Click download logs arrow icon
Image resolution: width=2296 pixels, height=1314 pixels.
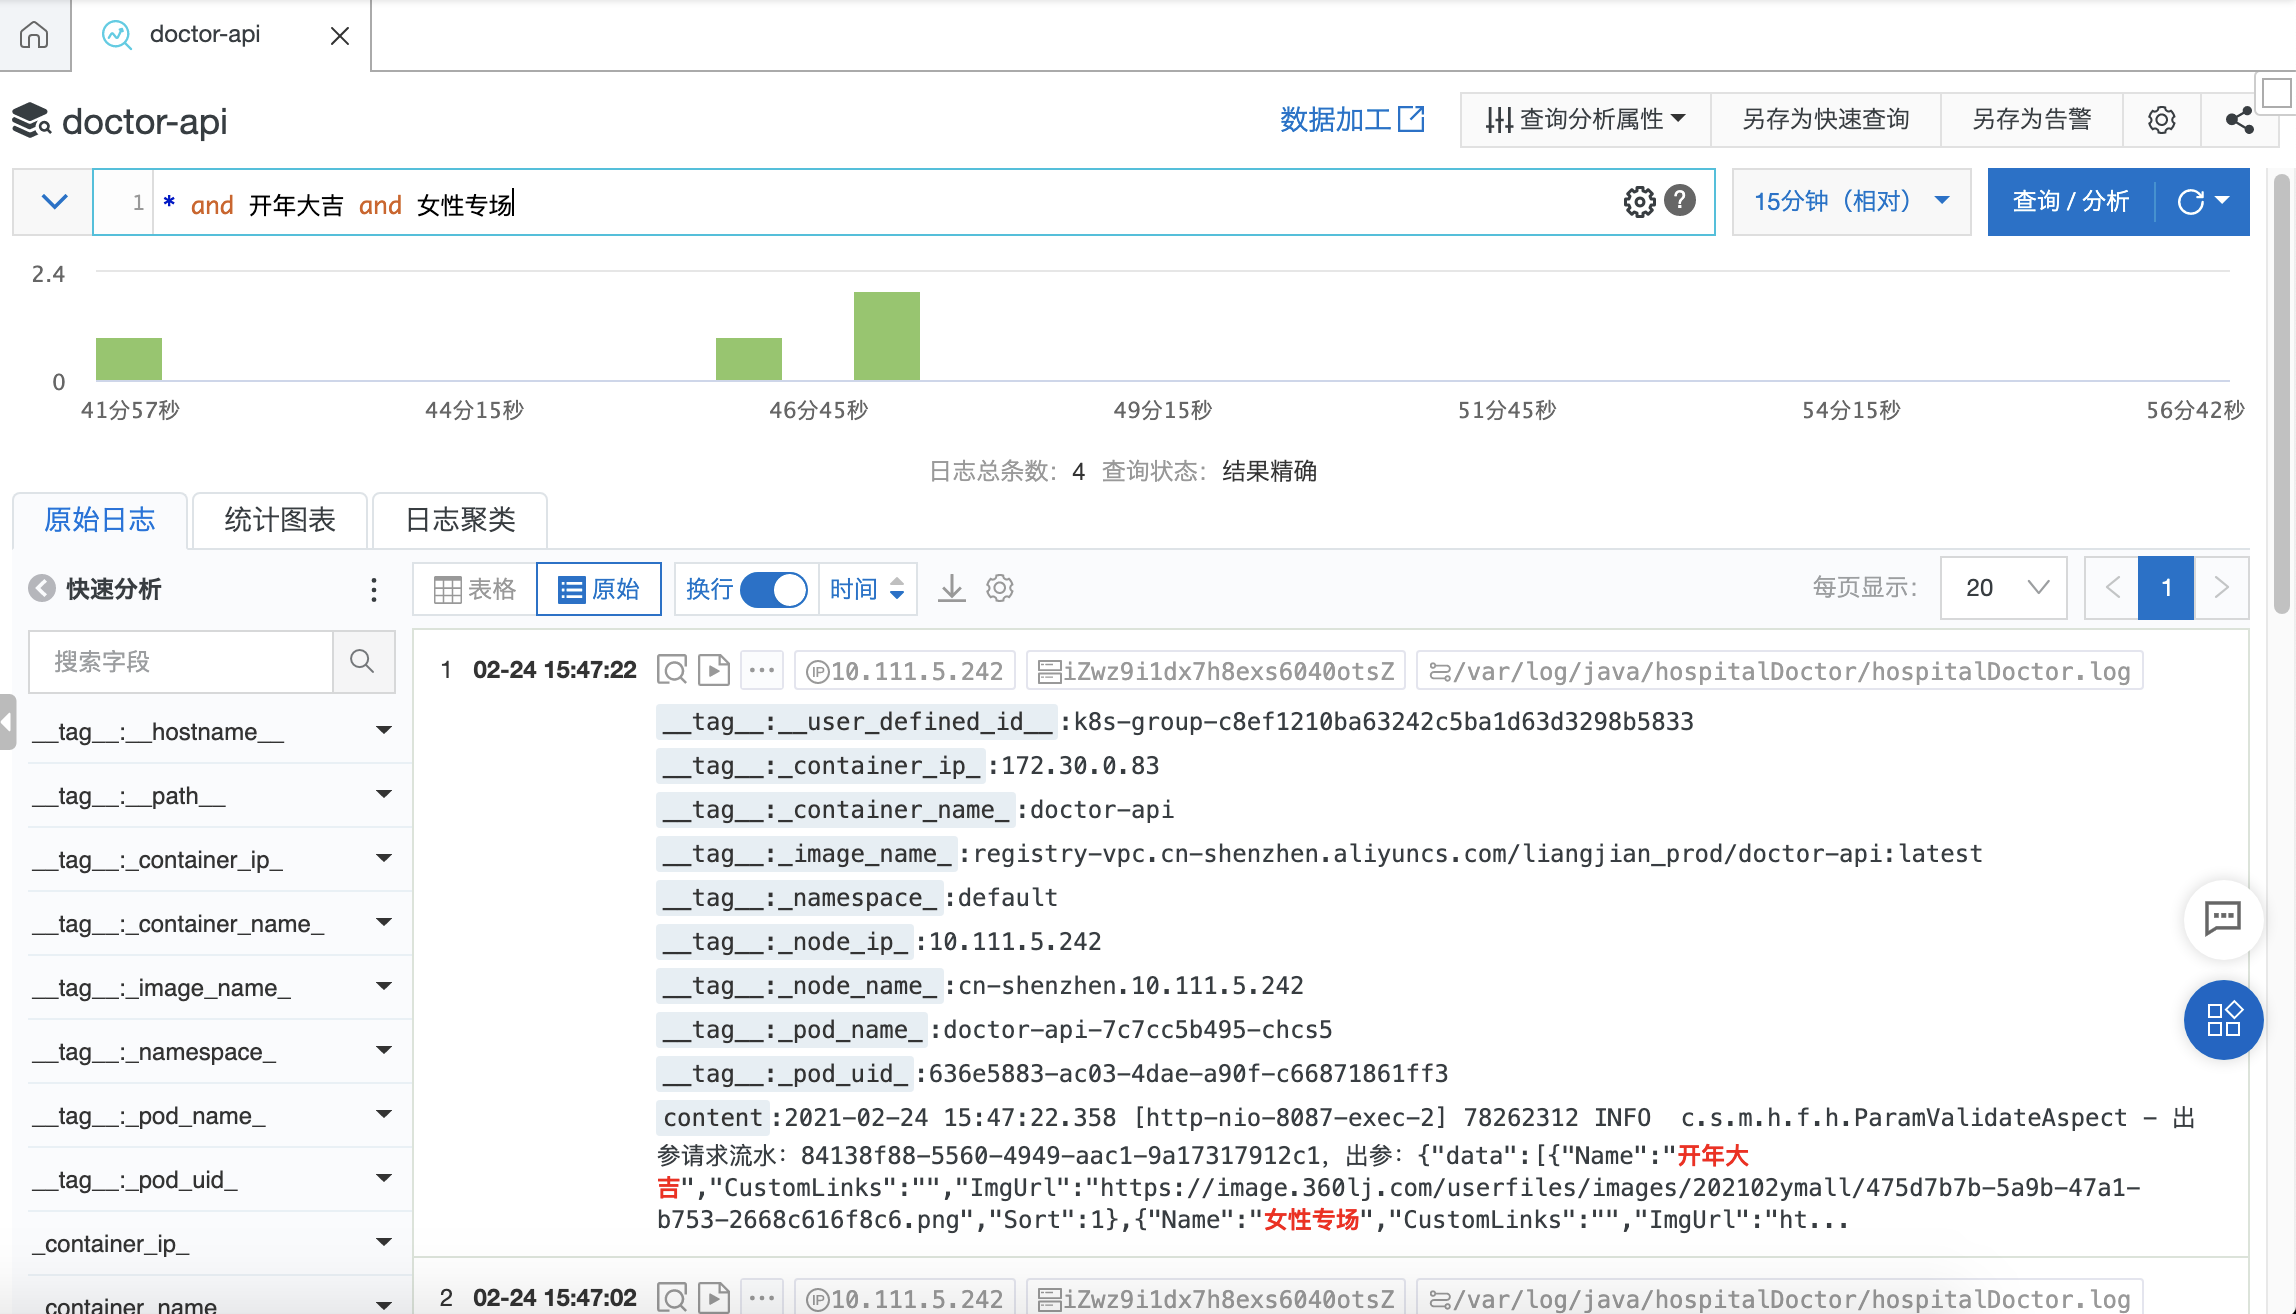point(951,588)
